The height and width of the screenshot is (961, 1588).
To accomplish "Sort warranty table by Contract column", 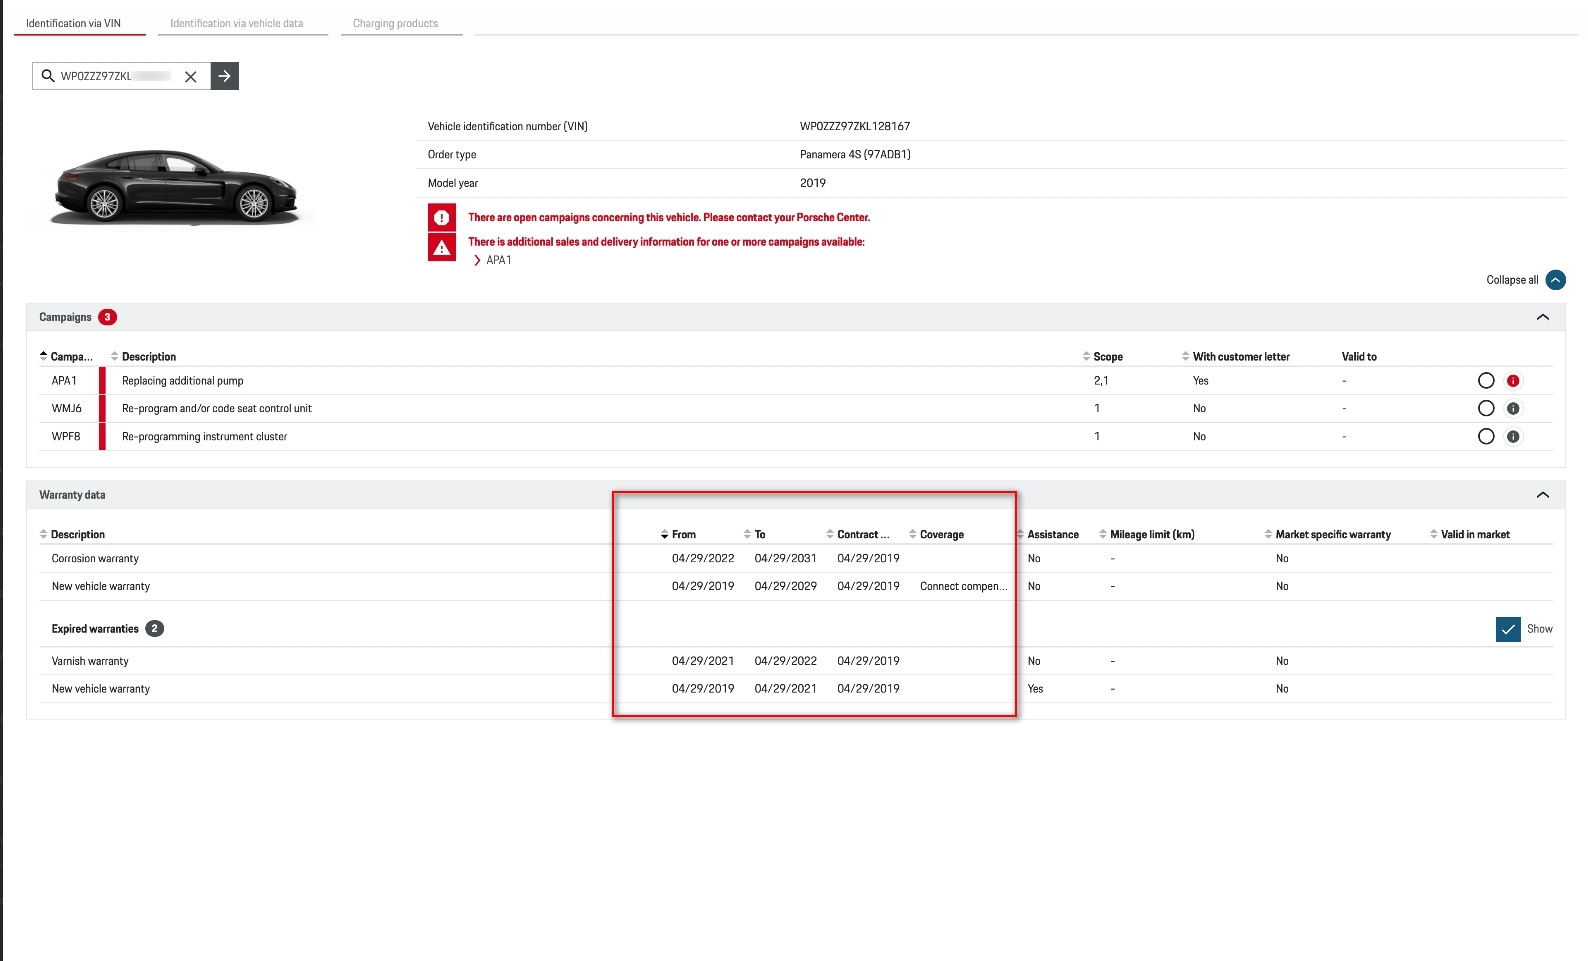I will coord(857,535).
